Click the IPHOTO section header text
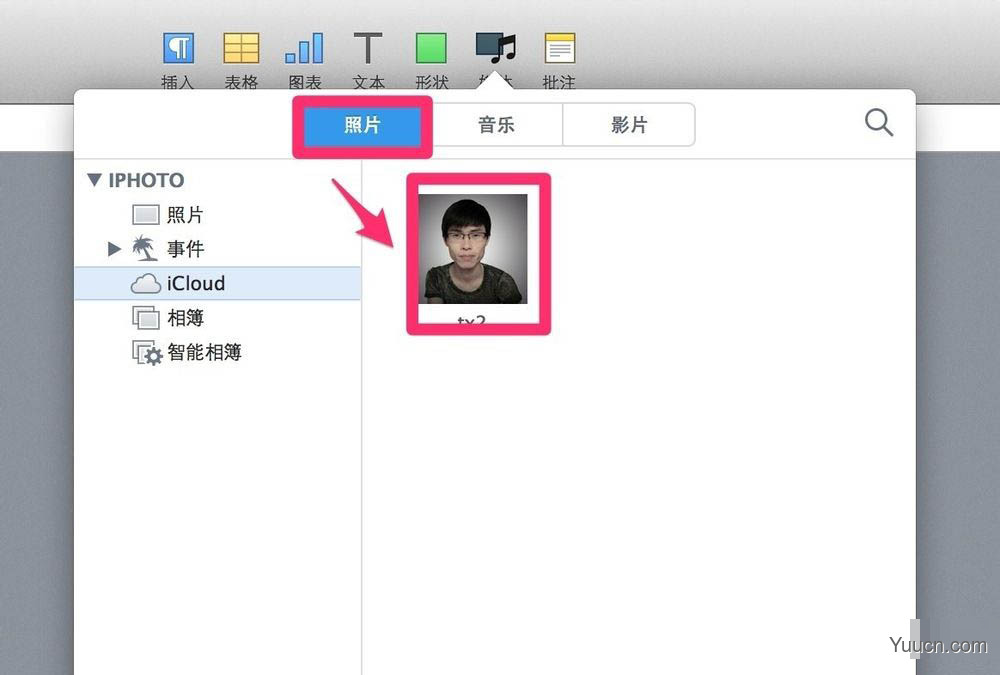Viewport: 1000px width, 675px height. [x=146, y=181]
